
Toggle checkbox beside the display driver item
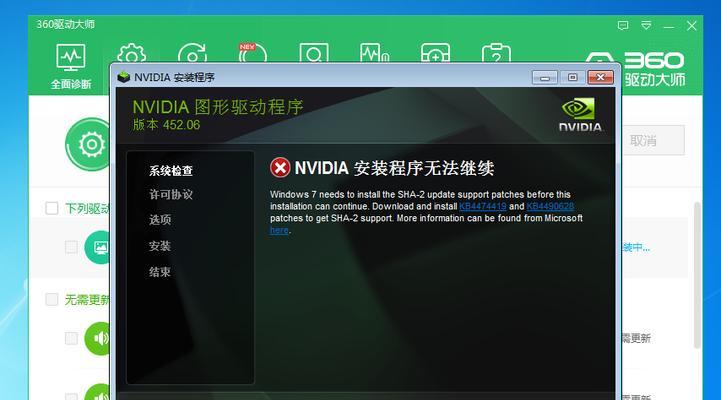pos(71,247)
